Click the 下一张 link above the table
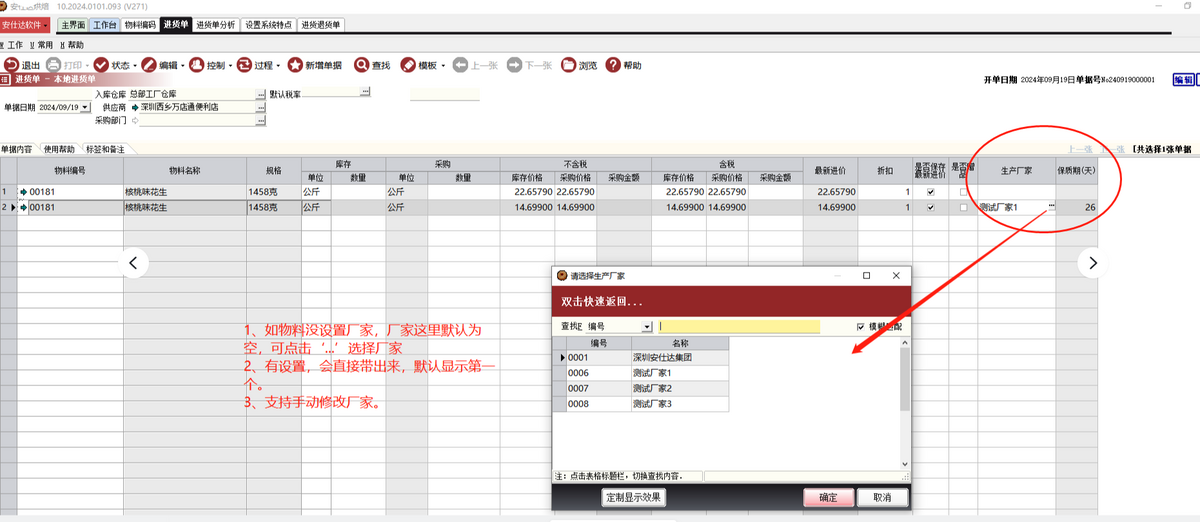1200x522 pixels. (1112, 148)
